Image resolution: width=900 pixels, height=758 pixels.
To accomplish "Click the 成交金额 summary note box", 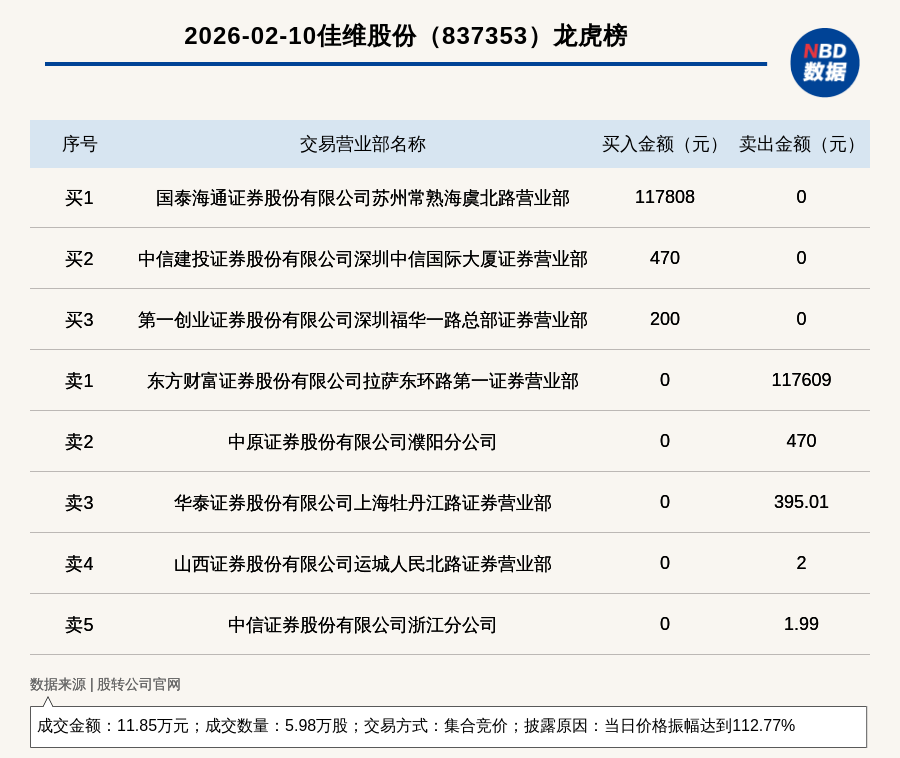I will point(448,726).
